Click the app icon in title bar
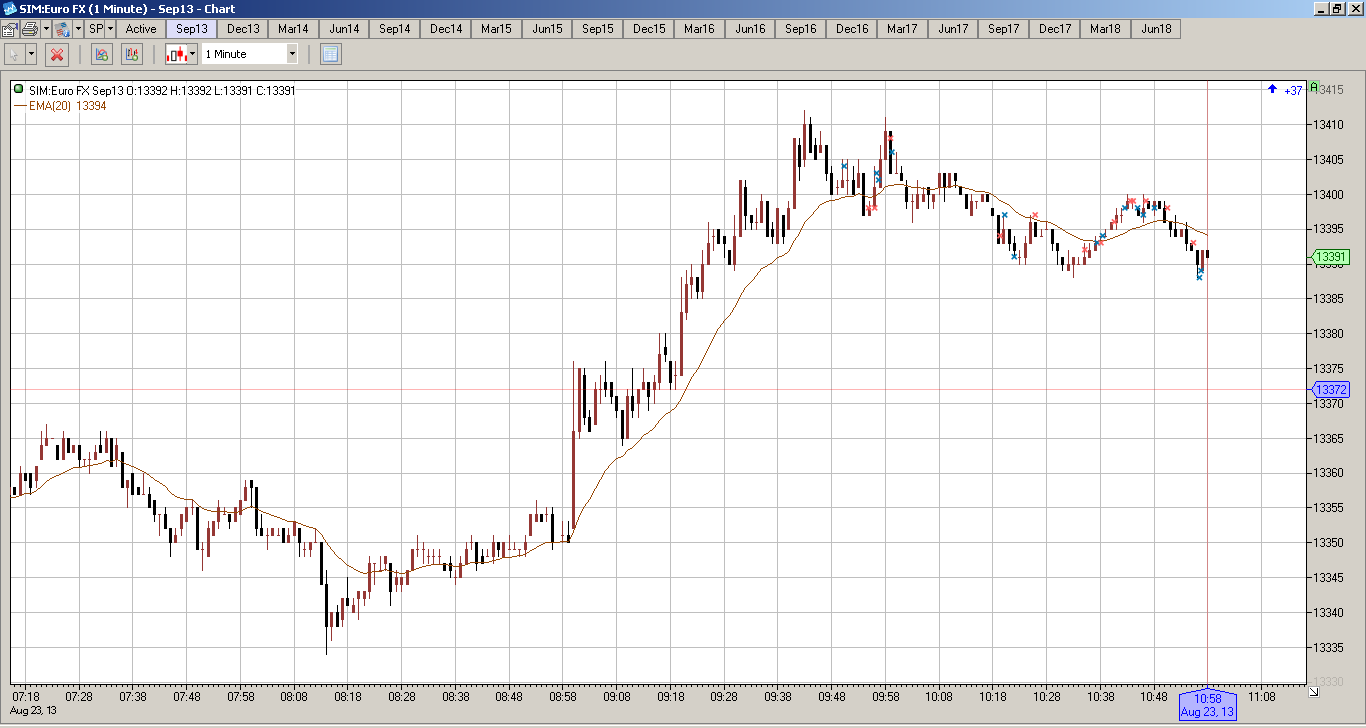The image size is (1366, 728). [10, 9]
